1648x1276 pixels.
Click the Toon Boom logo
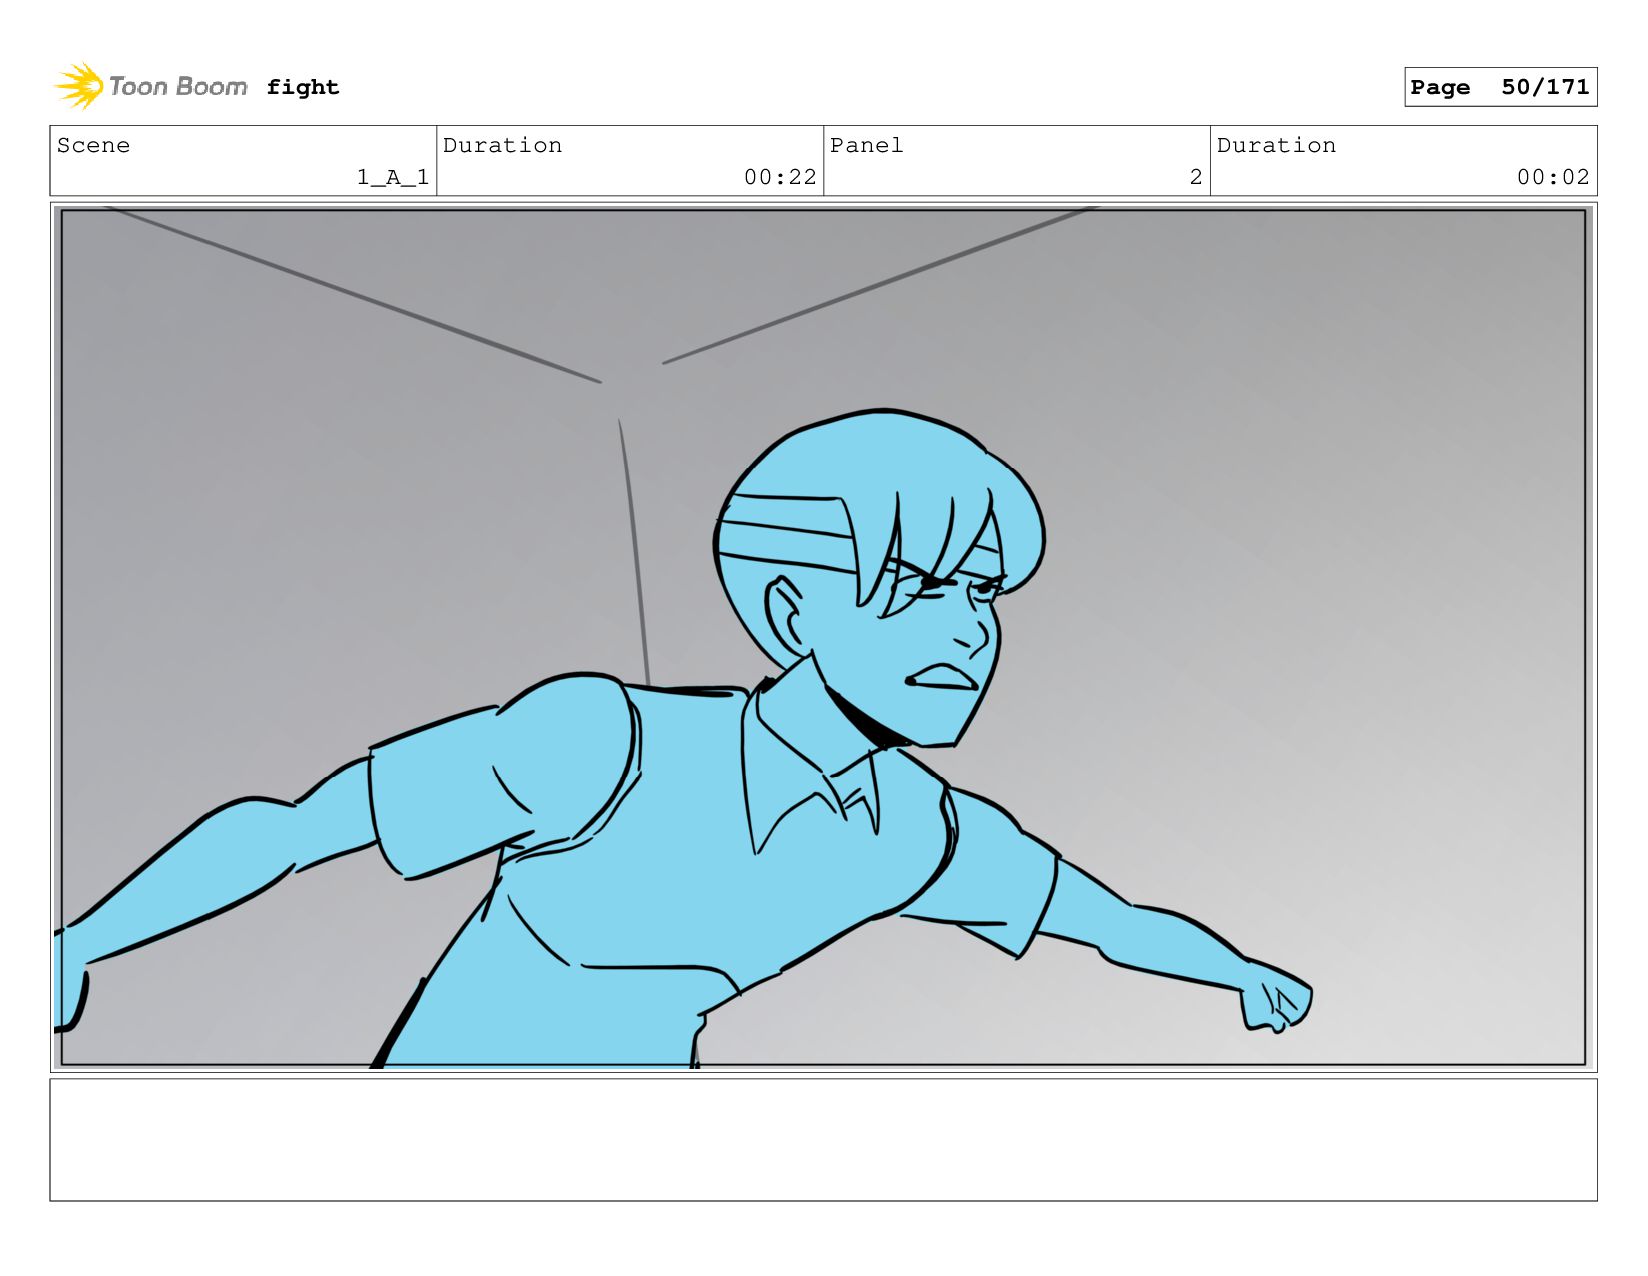click(150, 87)
